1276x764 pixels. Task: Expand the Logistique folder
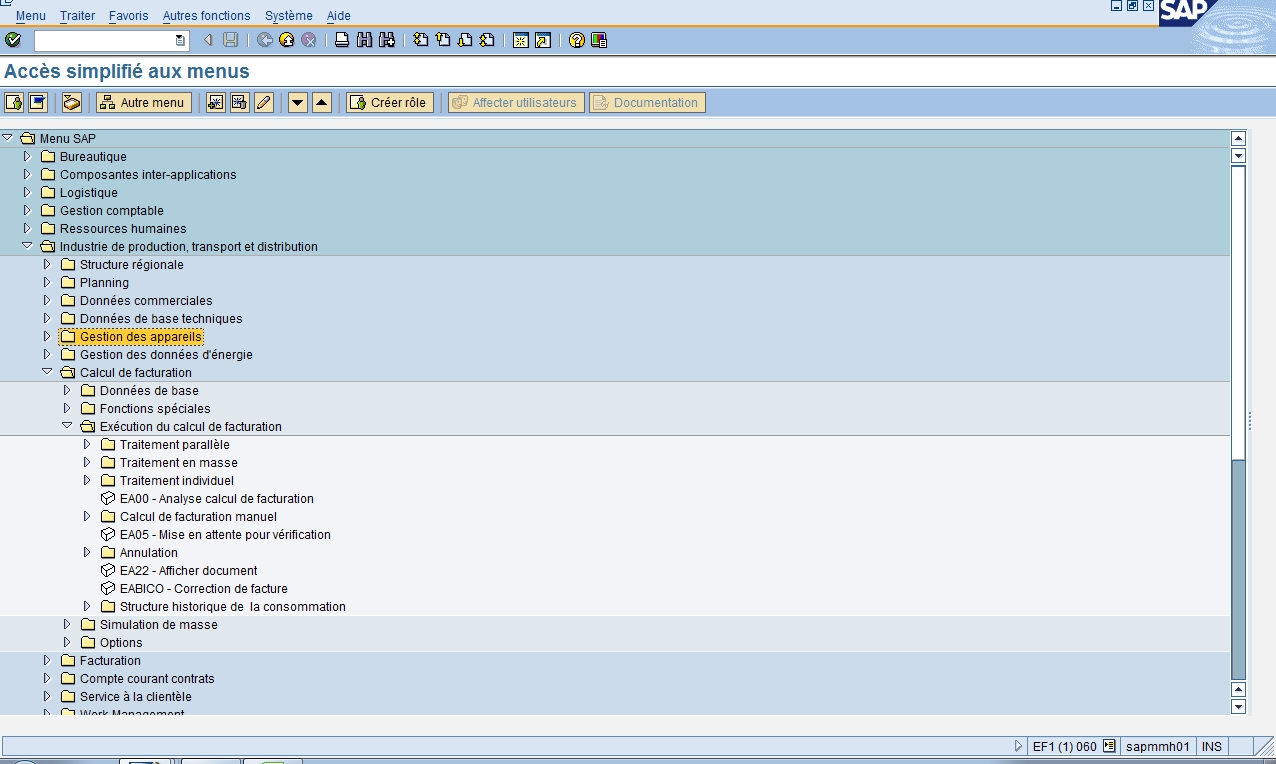tap(27, 192)
